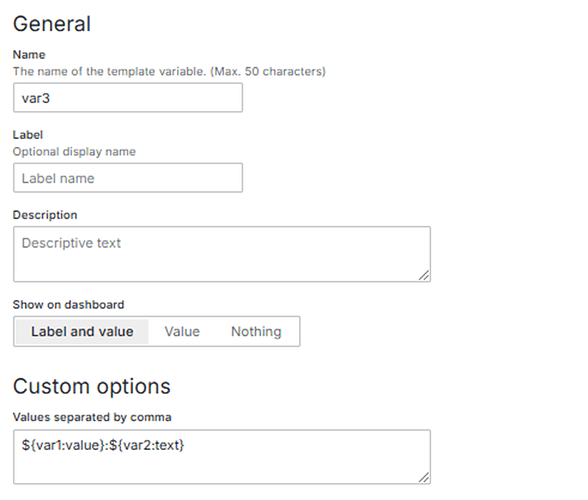This screenshot has height=500, width=588.
Task: Click the Max. 50 characters note
Action: tap(268, 71)
